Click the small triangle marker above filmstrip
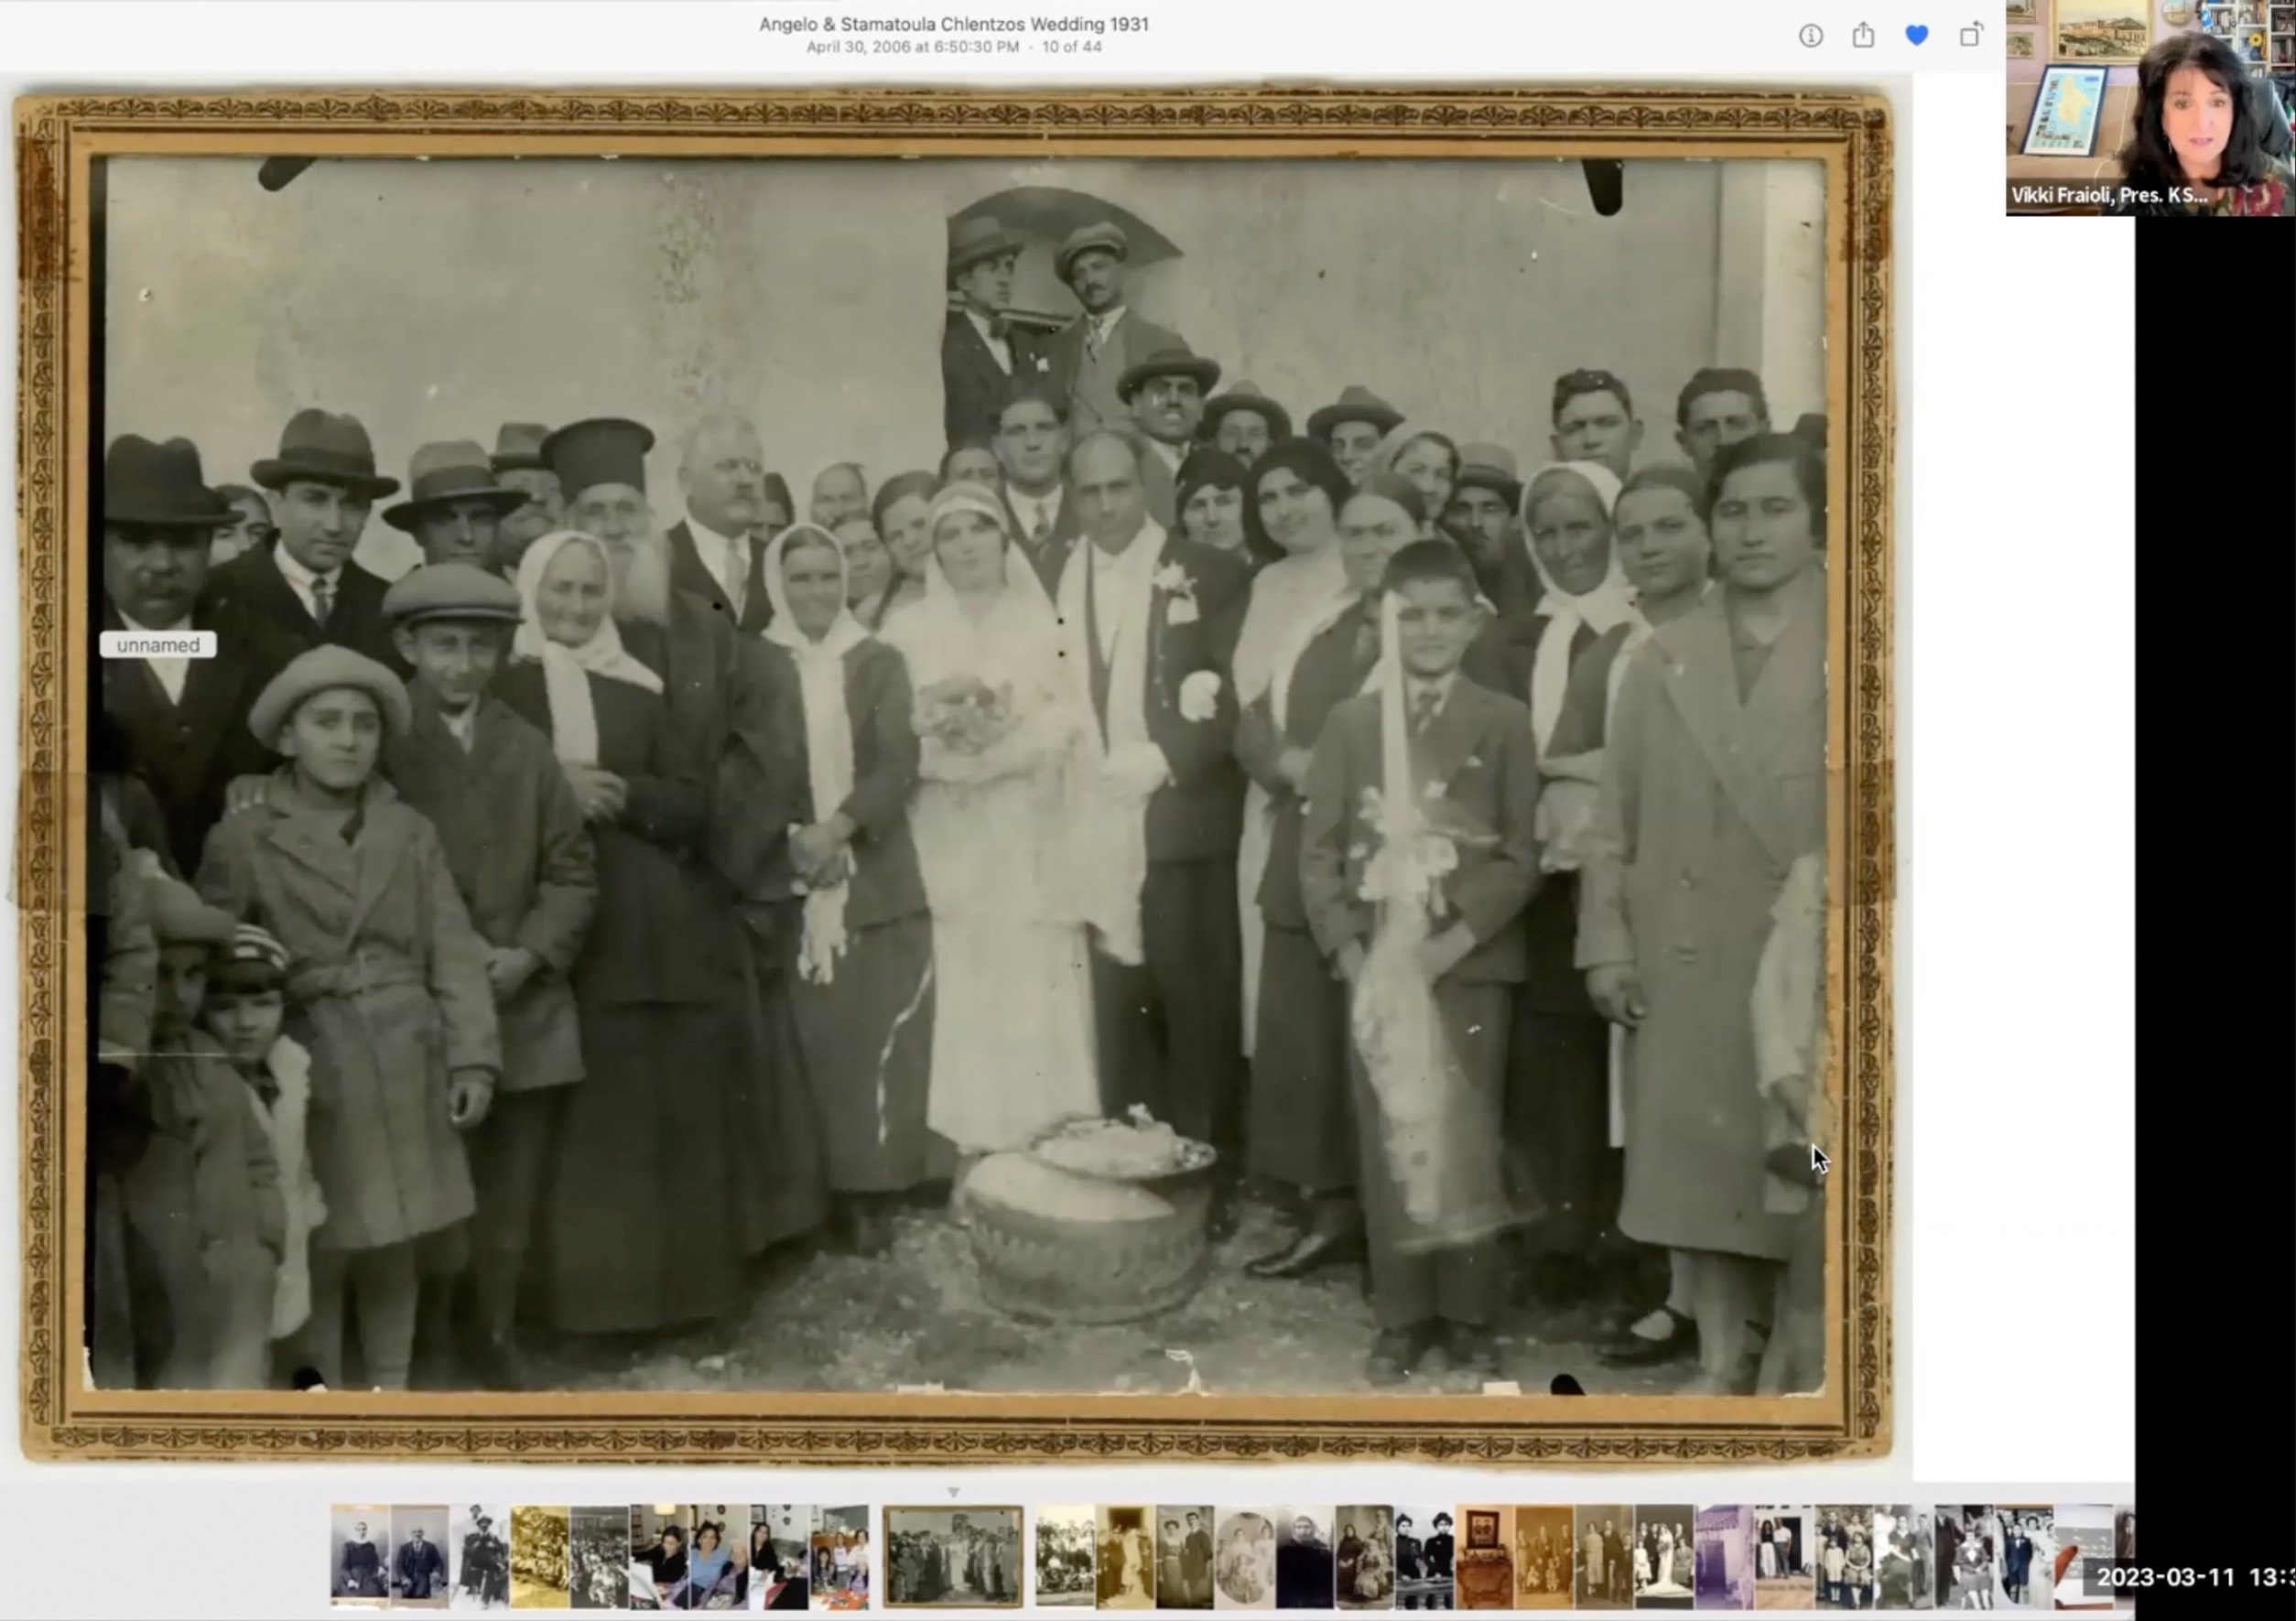Screen dimensions: 2296x1621 tap(953, 1493)
